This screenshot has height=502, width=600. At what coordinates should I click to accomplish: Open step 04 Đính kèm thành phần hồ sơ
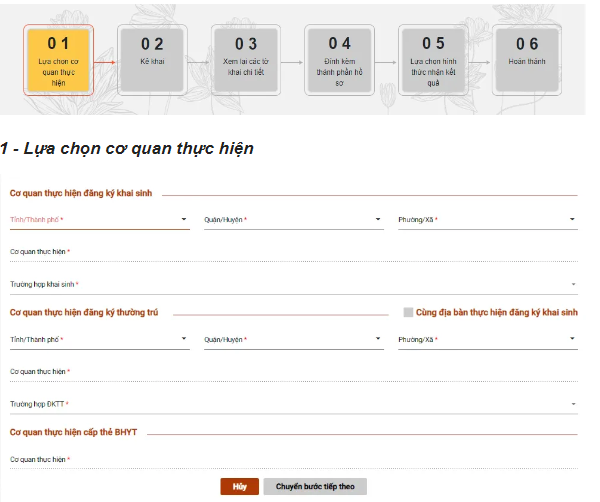(x=339, y=60)
